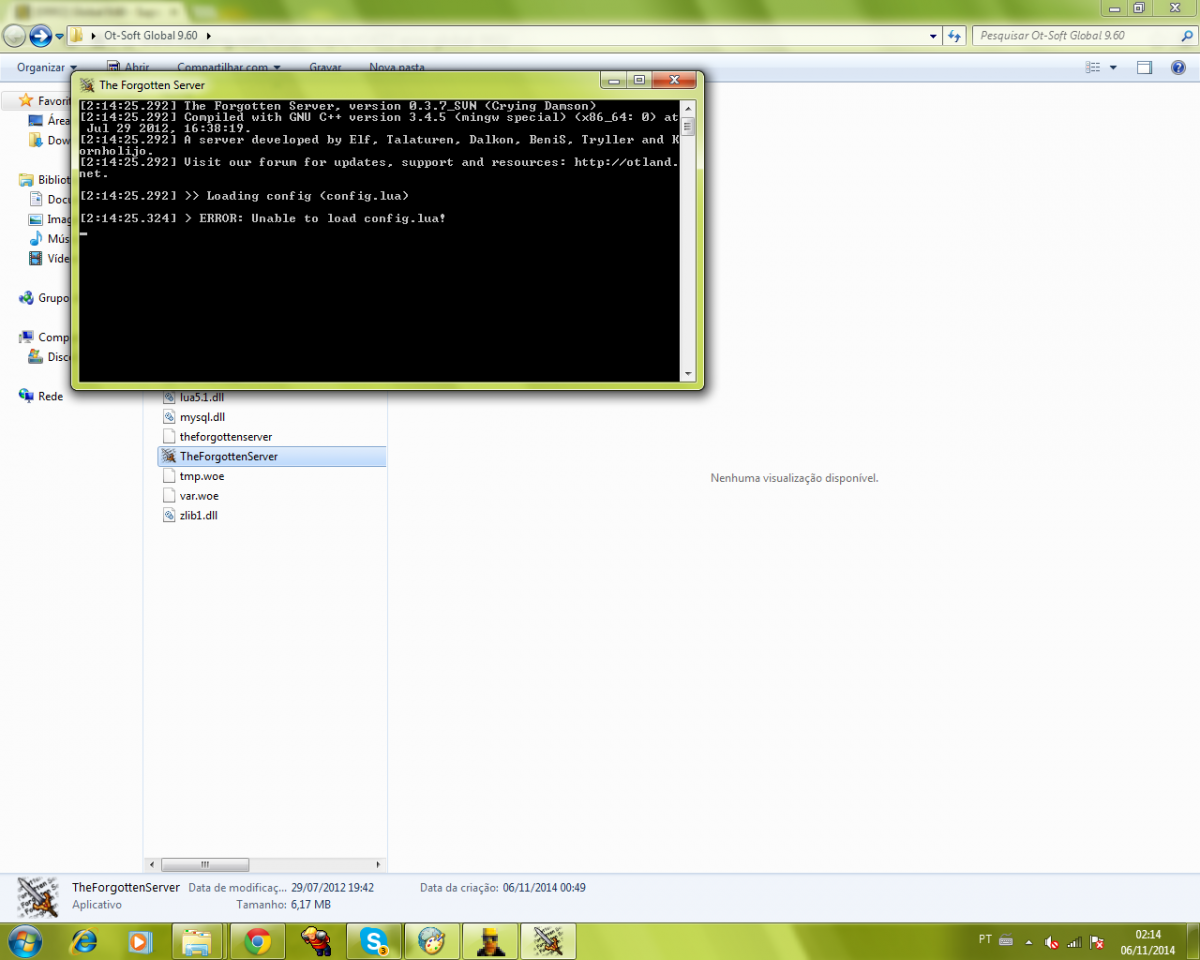This screenshot has width=1200, height=960.
Task: Open Explorer help with the question mark icon
Action: point(1179,67)
